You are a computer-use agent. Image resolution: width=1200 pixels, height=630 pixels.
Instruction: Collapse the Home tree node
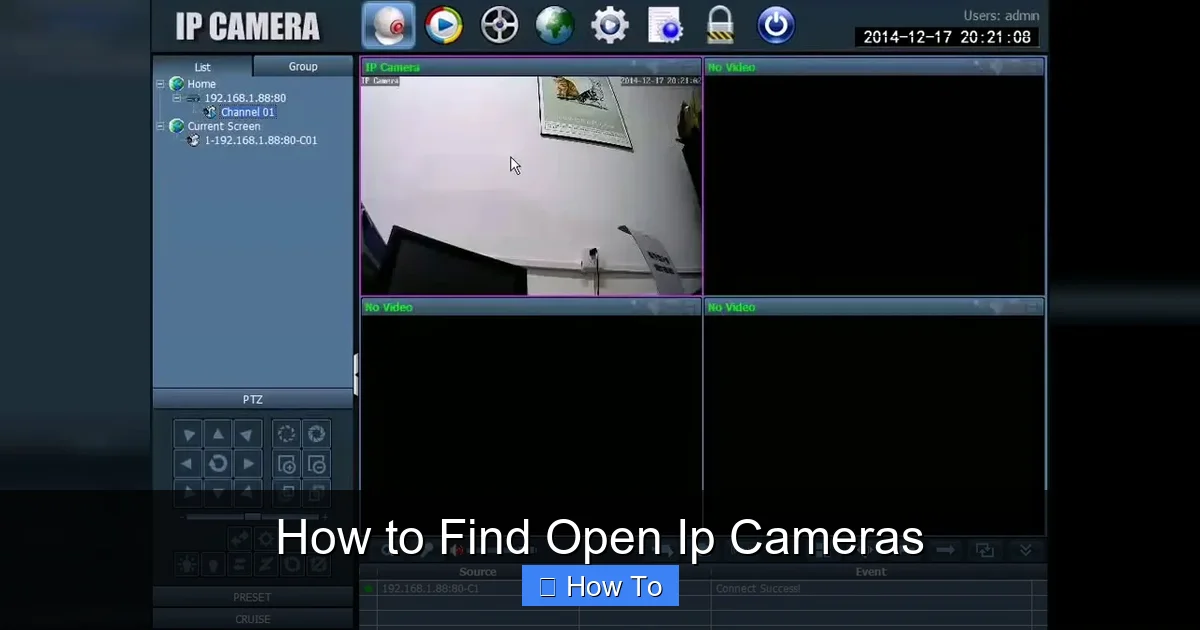tap(160, 84)
